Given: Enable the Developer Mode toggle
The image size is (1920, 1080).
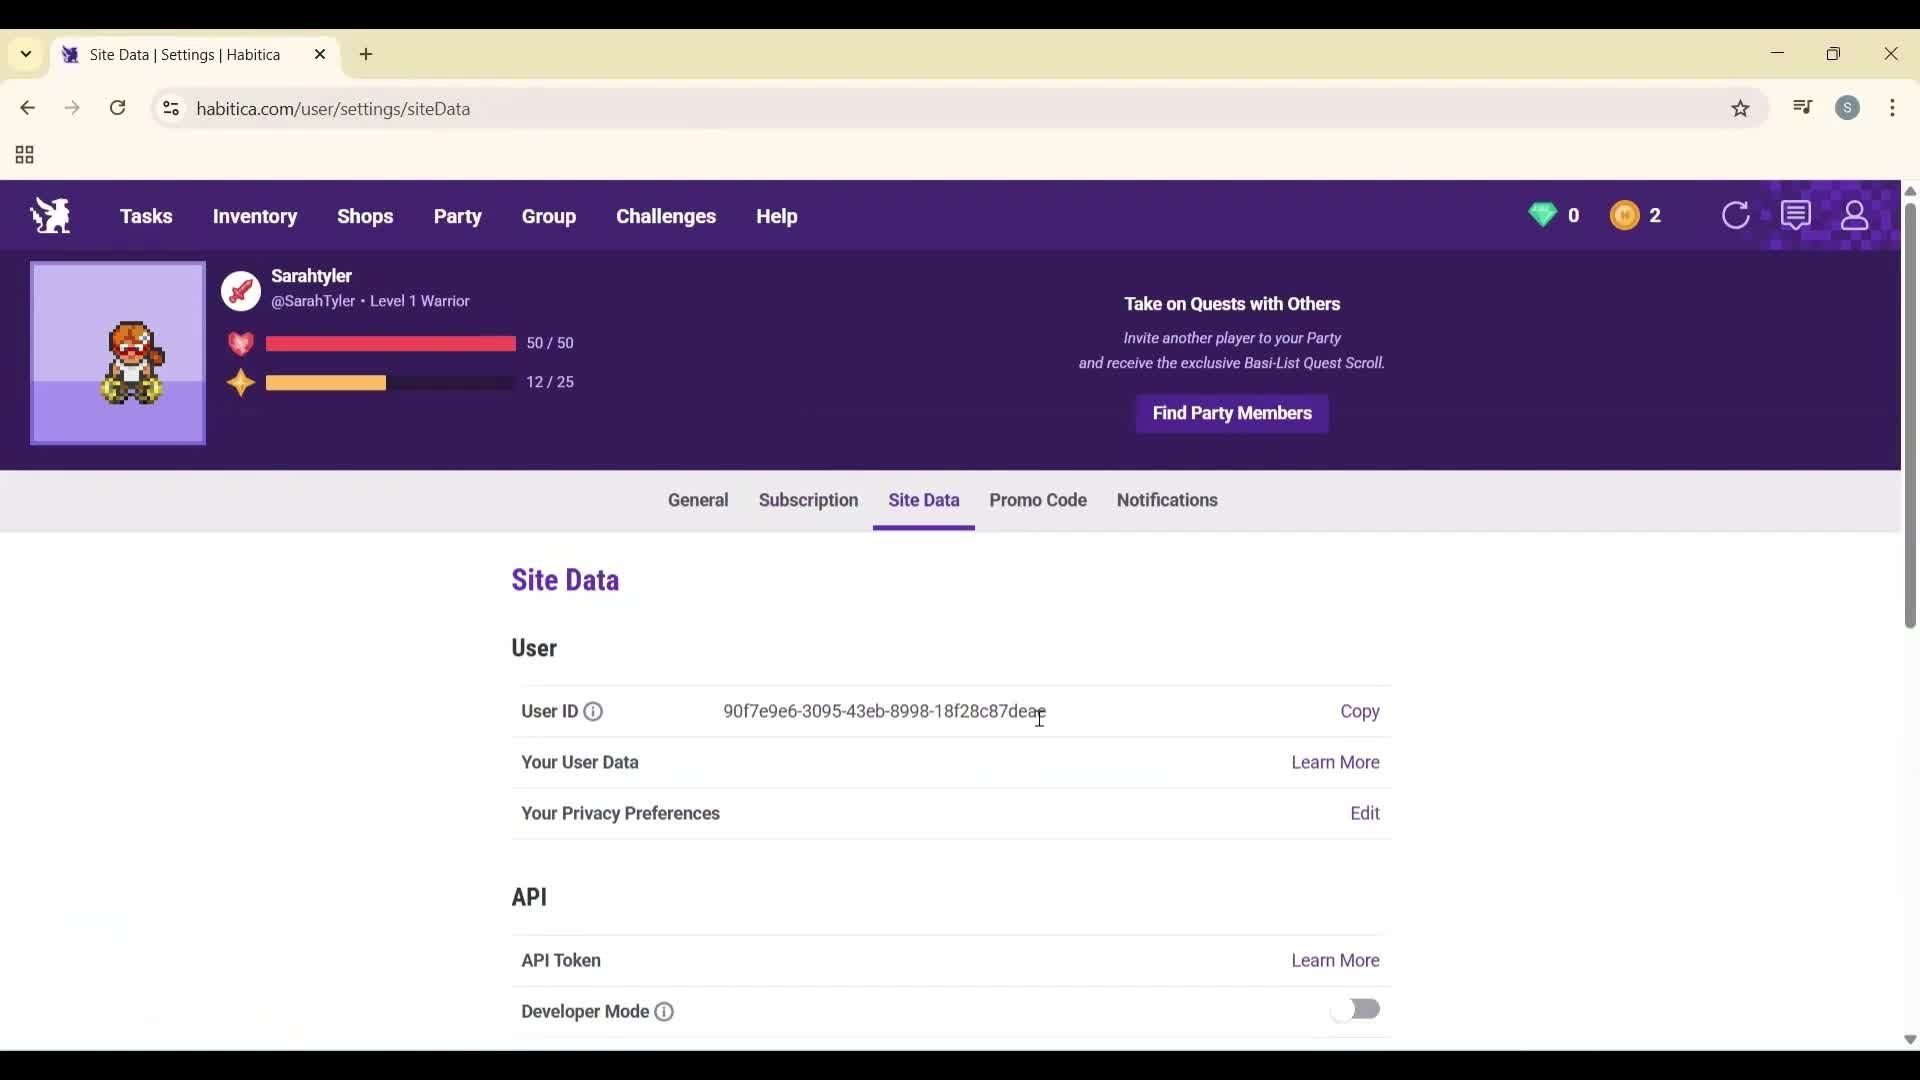Looking at the screenshot, I should click(x=1356, y=1008).
